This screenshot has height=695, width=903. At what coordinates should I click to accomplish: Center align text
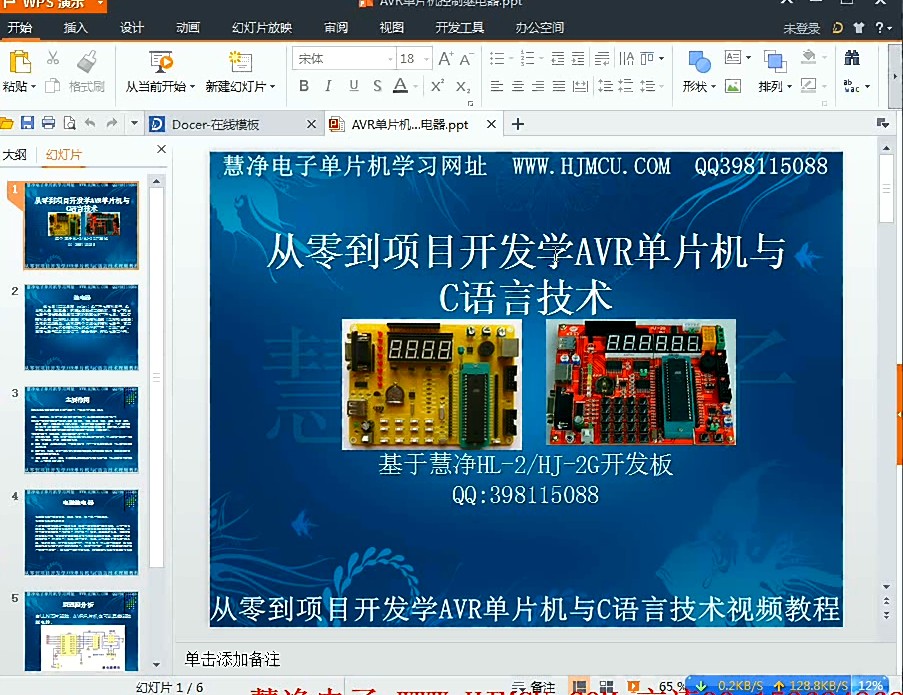coord(518,86)
